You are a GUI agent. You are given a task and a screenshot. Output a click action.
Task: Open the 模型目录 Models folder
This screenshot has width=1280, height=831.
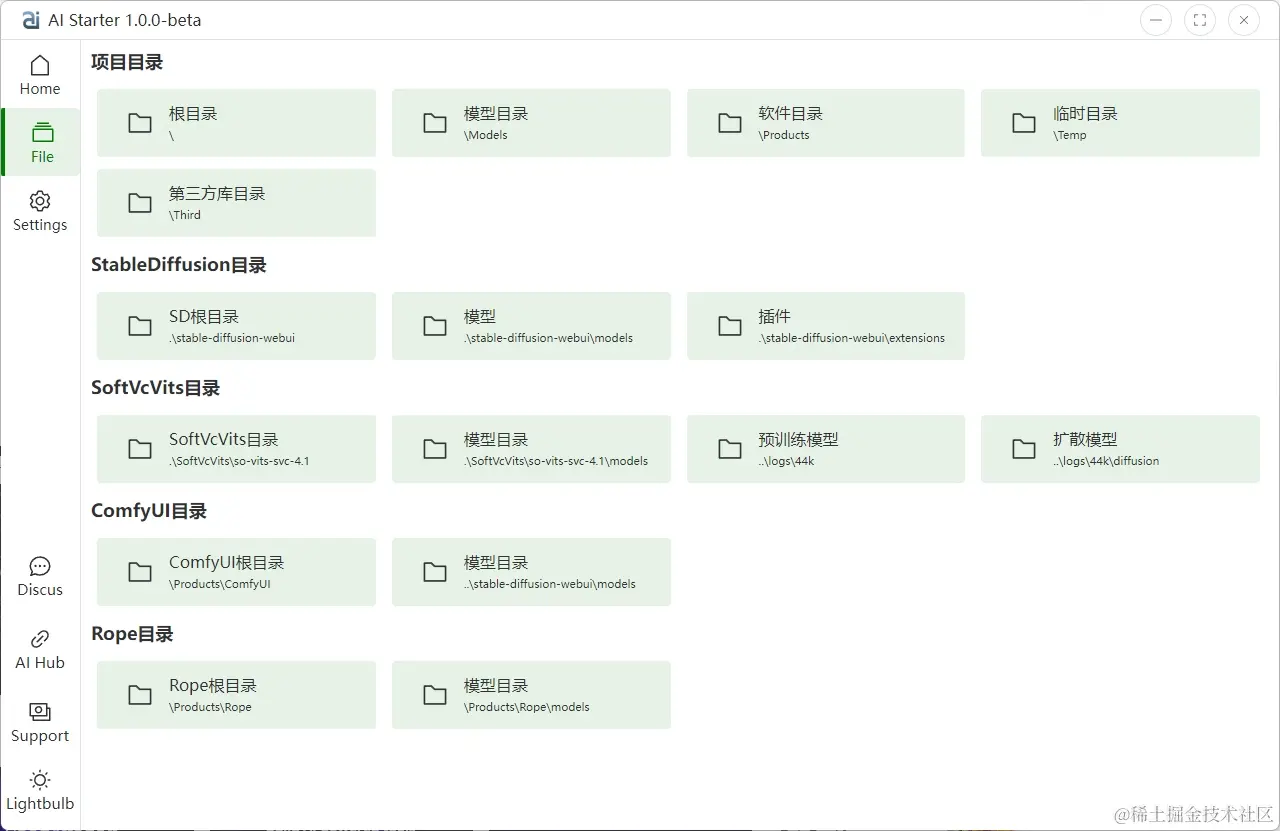click(530, 122)
